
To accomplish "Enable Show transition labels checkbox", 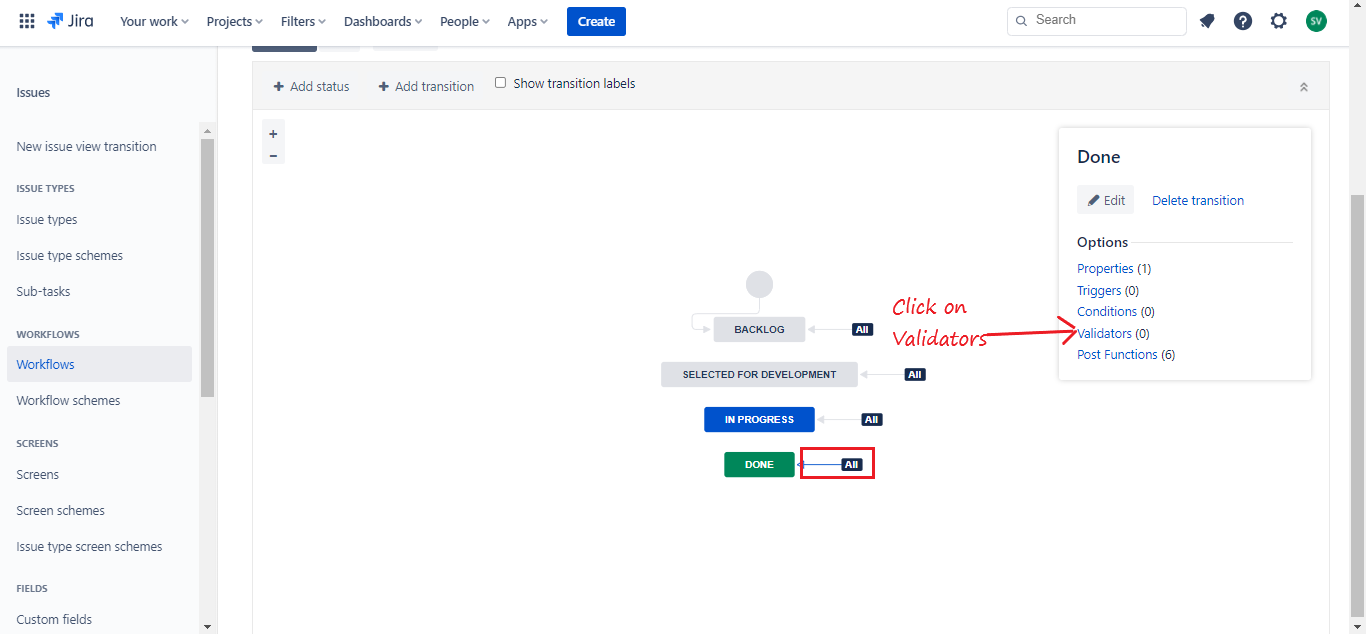I will pyautogui.click(x=501, y=83).
